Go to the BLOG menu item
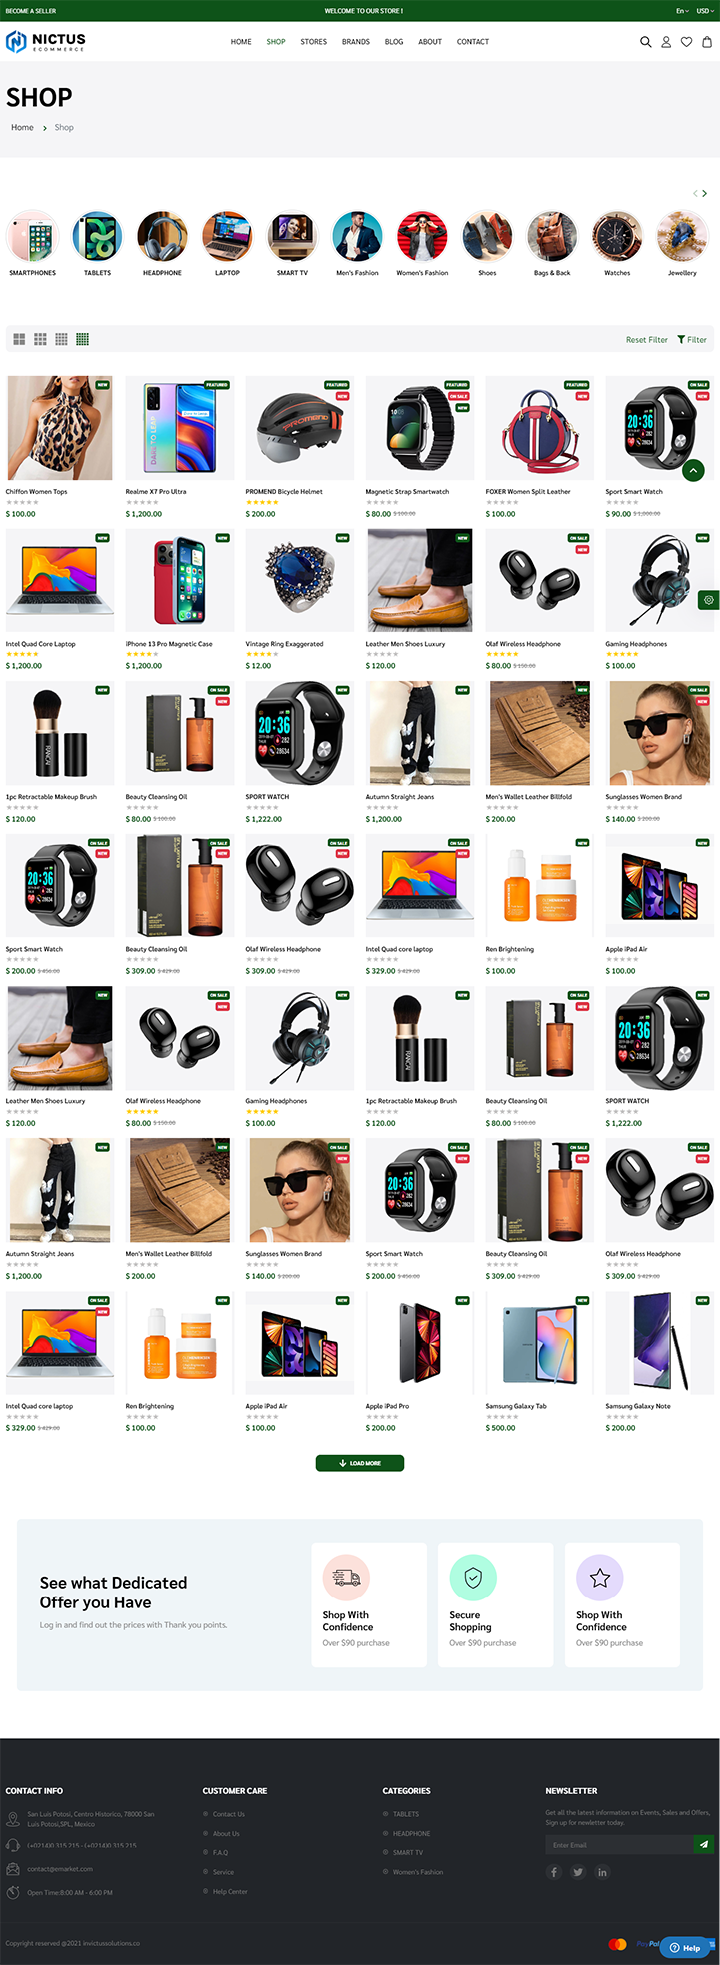 (394, 42)
